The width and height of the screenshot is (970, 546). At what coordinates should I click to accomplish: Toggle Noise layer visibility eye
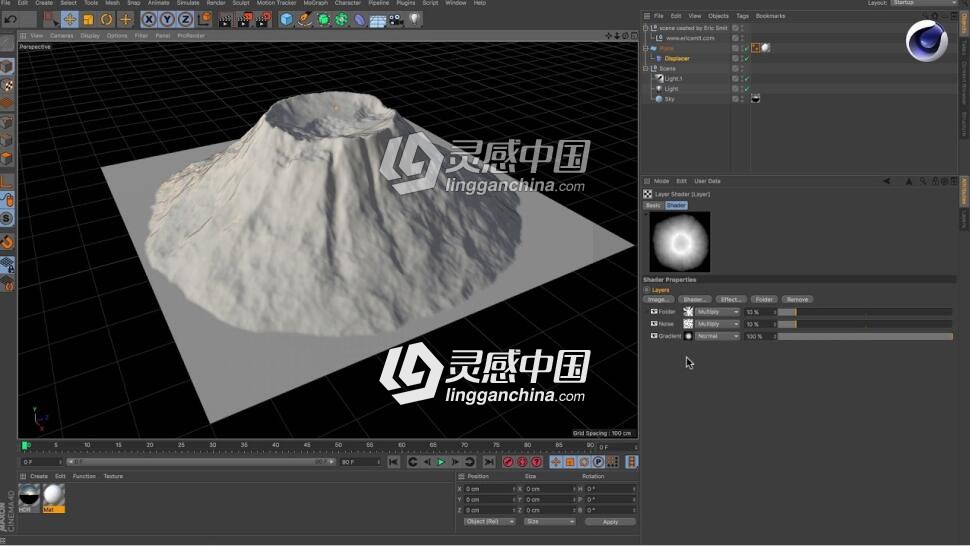click(654, 323)
